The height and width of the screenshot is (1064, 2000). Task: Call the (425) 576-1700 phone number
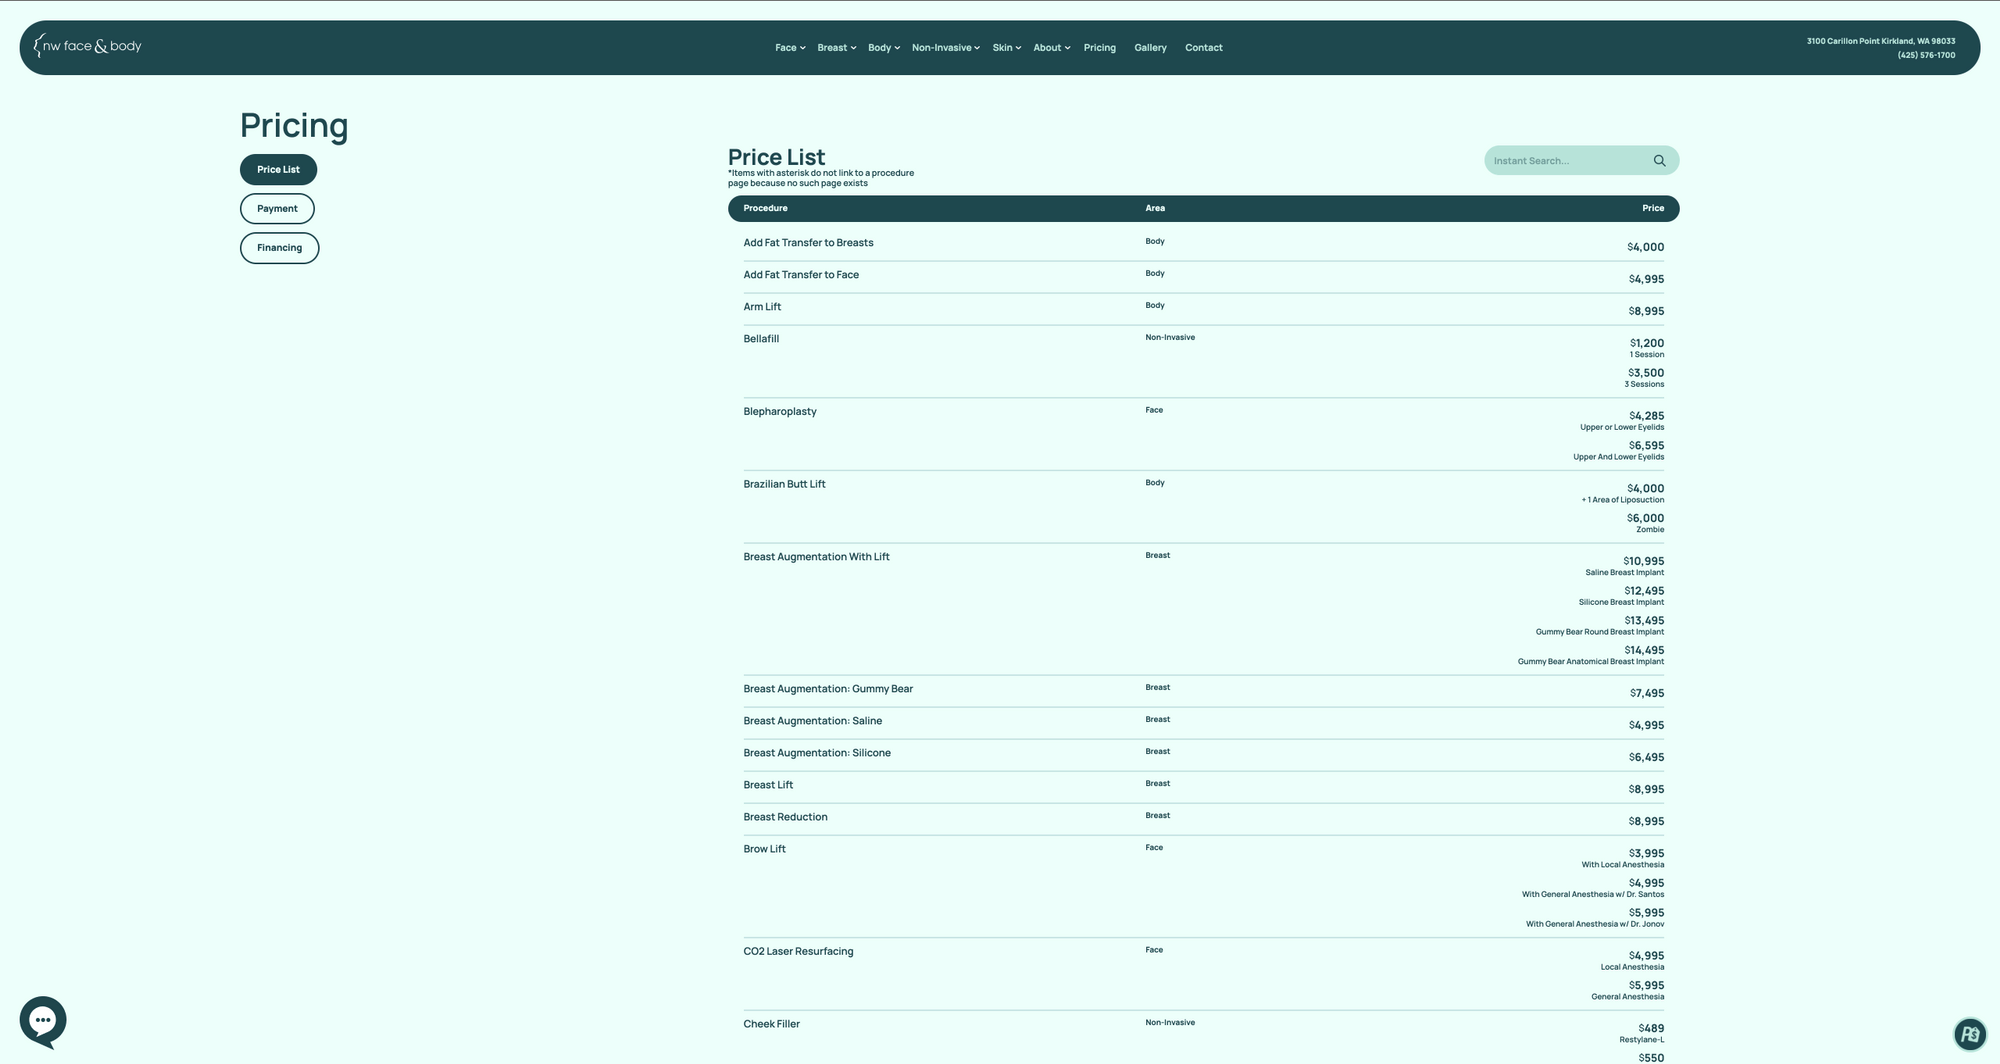1925,56
